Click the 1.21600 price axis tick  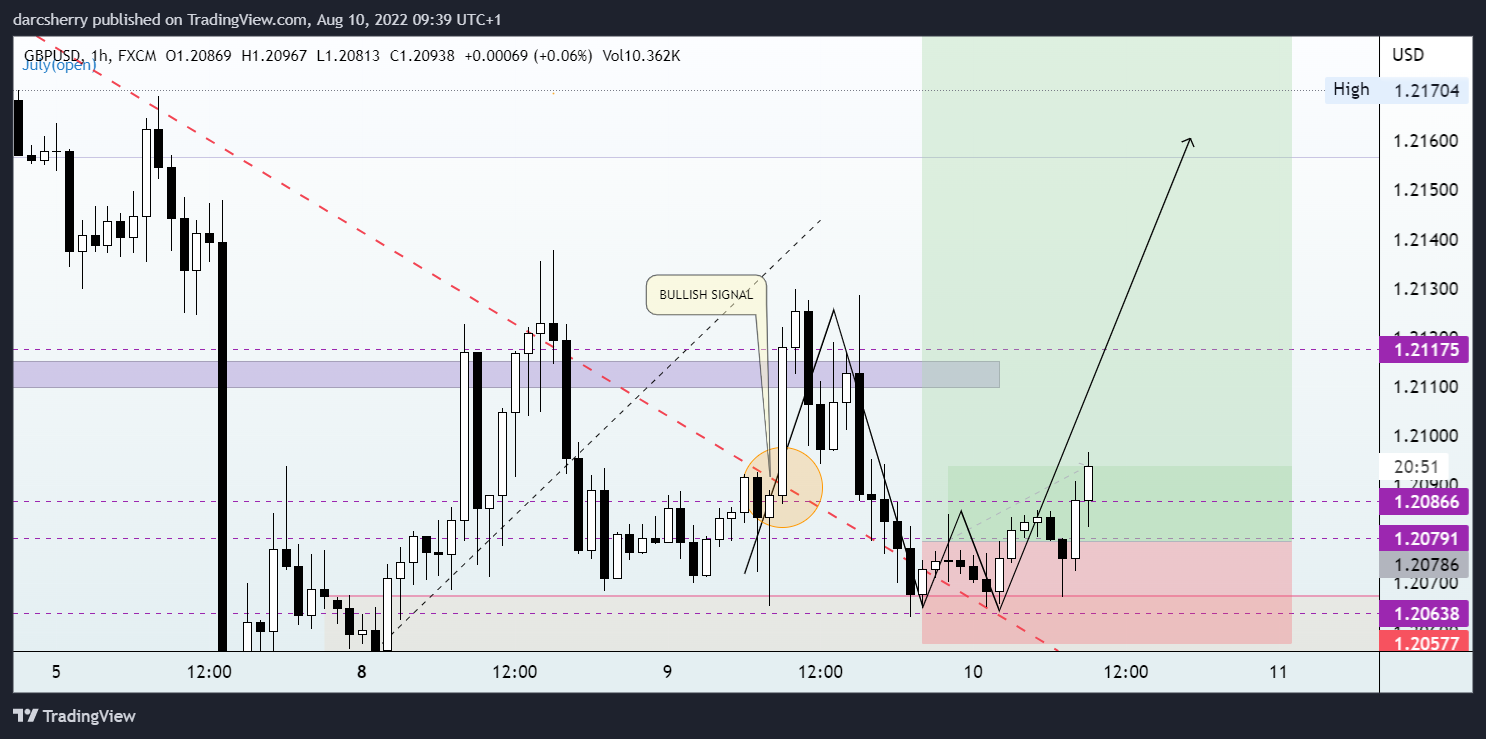coord(1424,141)
